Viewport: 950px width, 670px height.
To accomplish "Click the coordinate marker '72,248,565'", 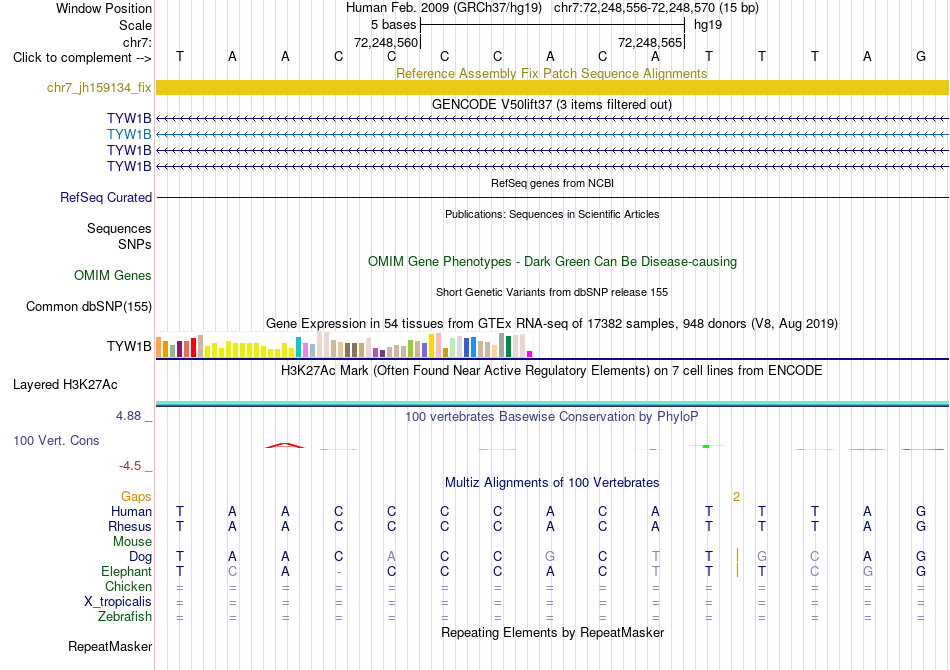I will click(650, 42).
